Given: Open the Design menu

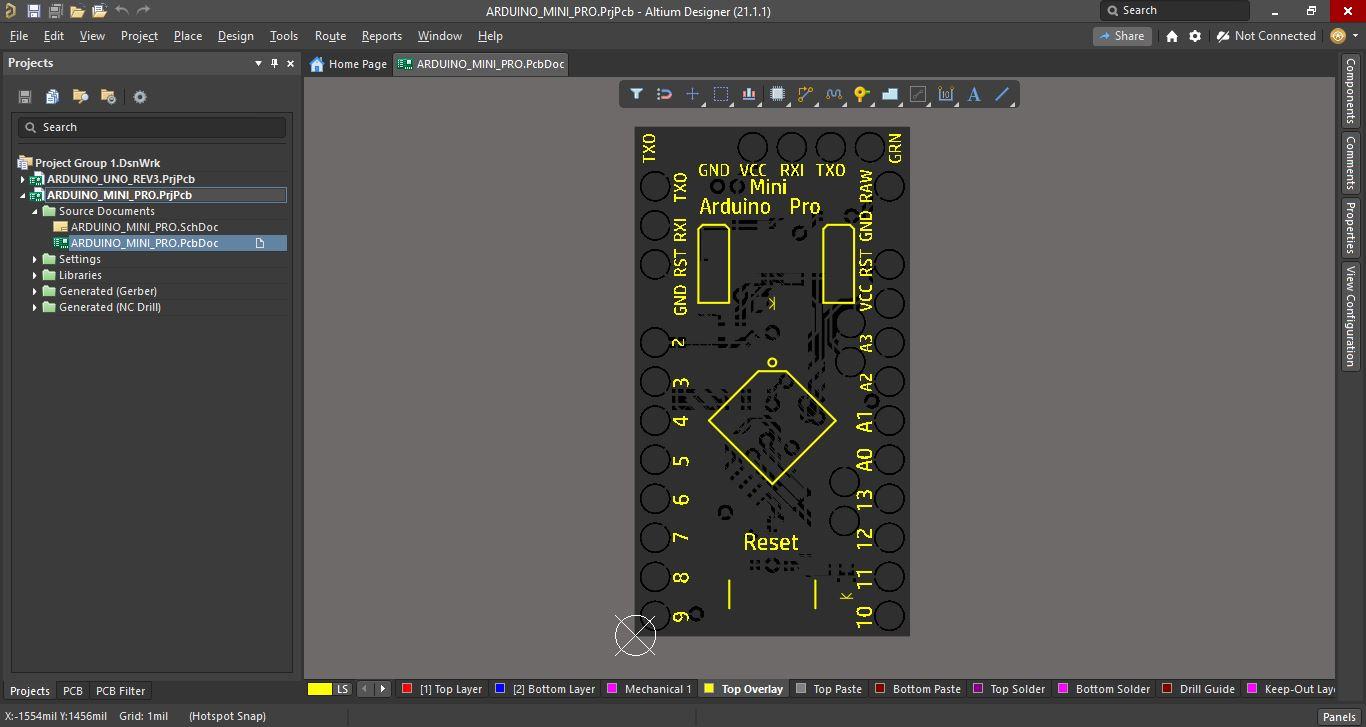Looking at the screenshot, I should 235,36.
